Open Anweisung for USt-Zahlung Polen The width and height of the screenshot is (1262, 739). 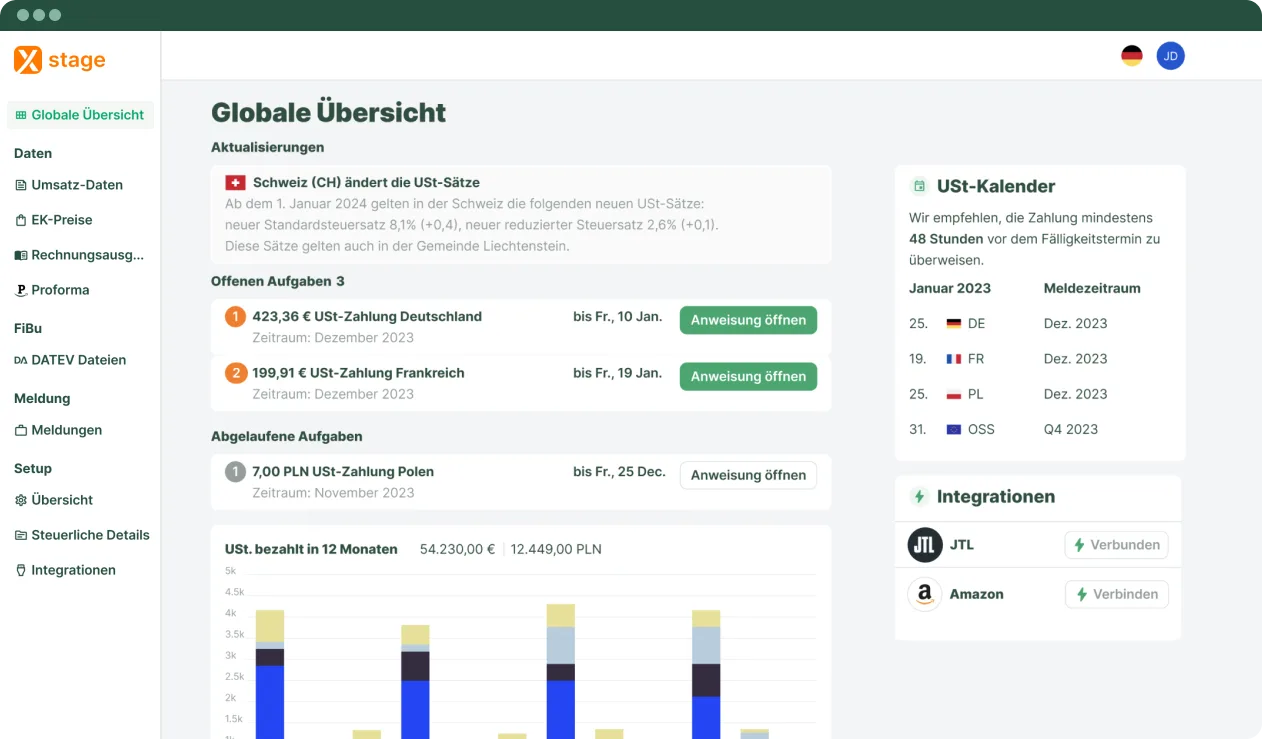pyautogui.click(x=748, y=475)
